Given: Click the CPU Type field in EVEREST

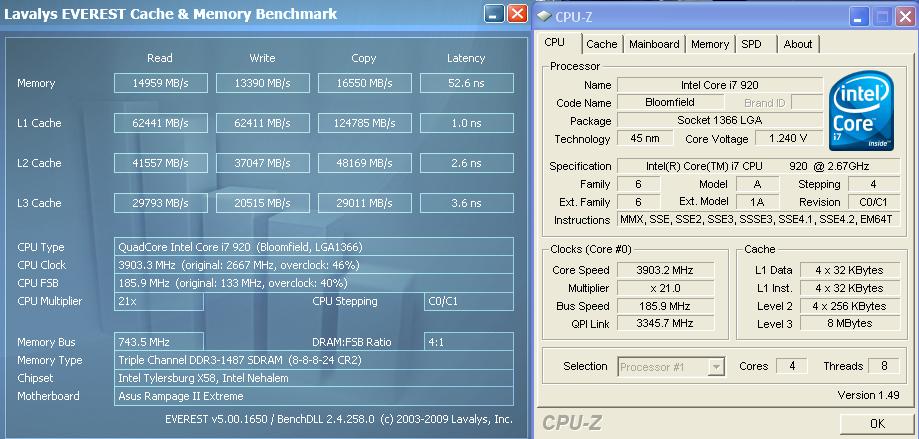Looking at the screenshot, I should click(x=314, y=247).
